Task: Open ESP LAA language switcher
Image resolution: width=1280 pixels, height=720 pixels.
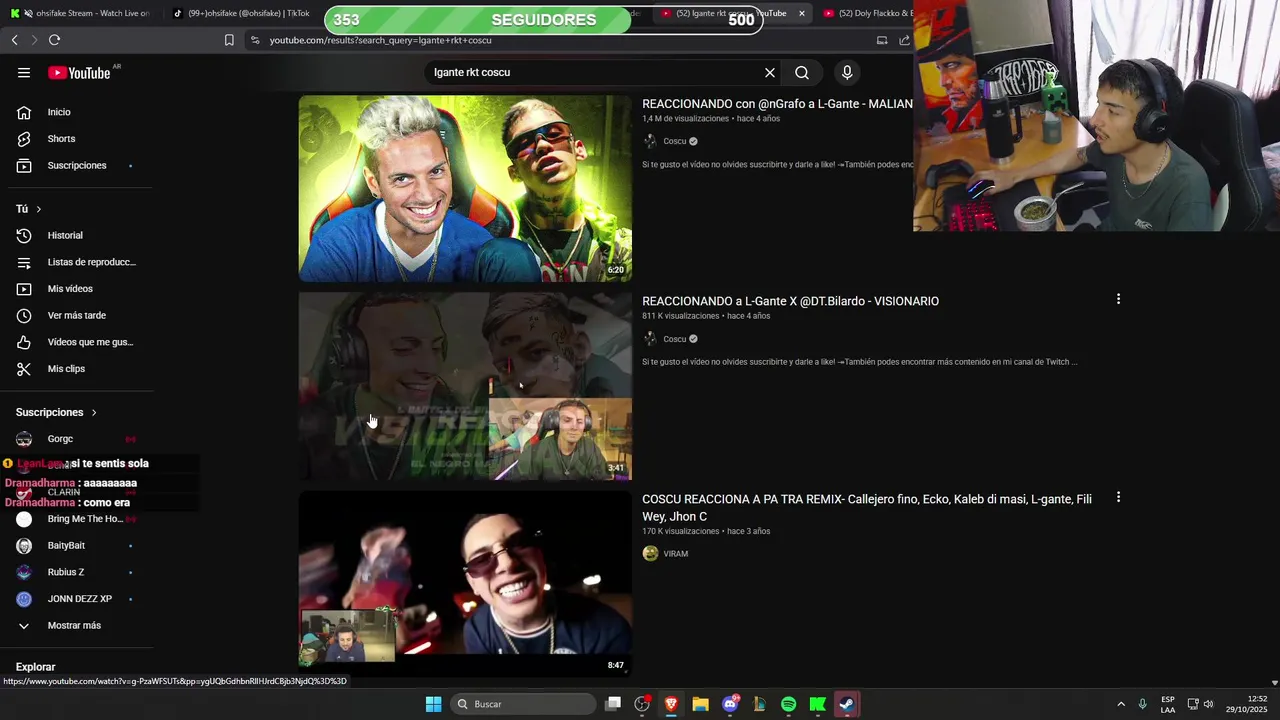Action: (x=1168, y=704)
